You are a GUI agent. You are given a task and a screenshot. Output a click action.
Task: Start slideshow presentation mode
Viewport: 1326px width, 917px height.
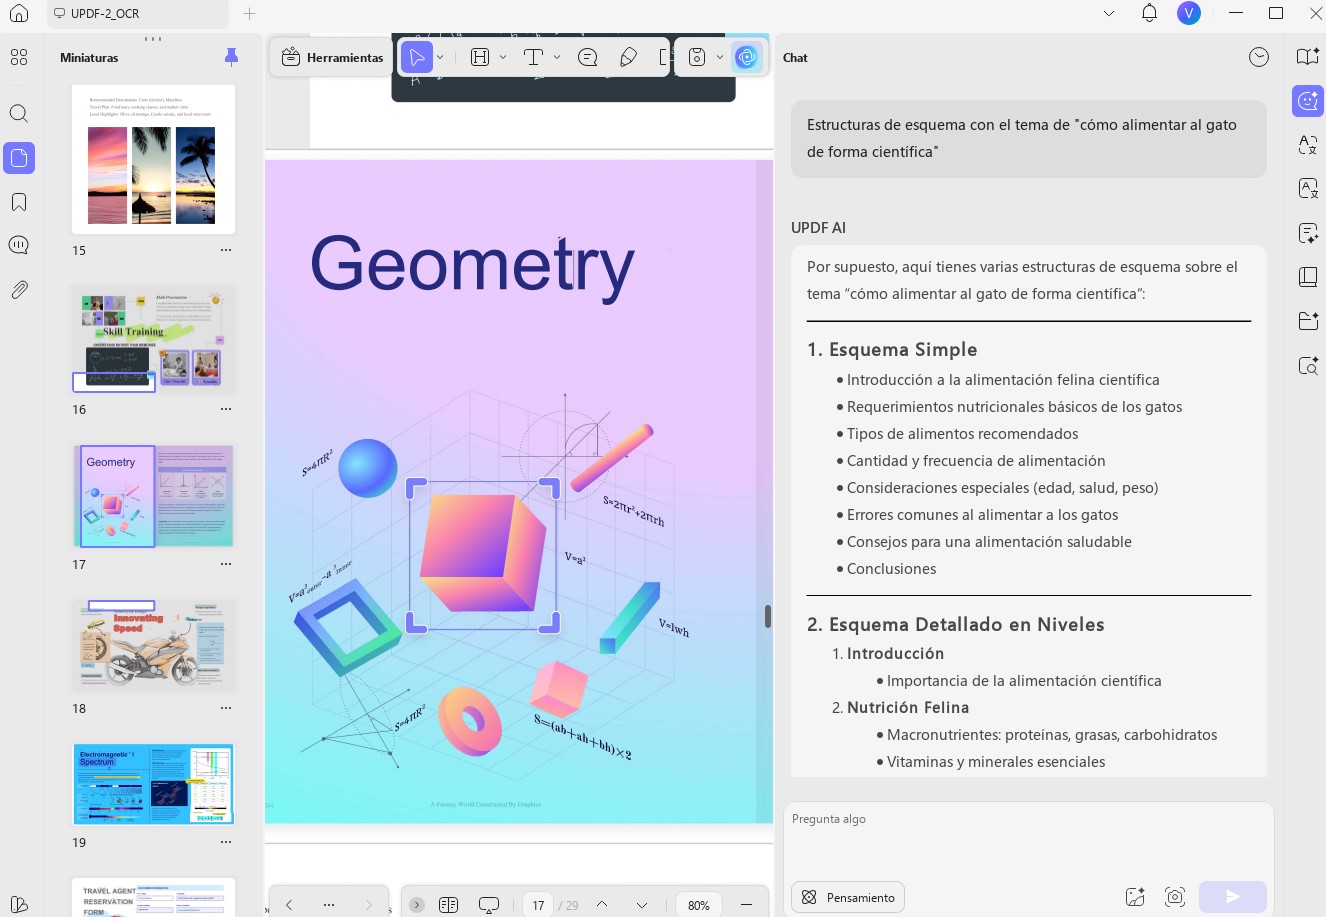[489, 905]
